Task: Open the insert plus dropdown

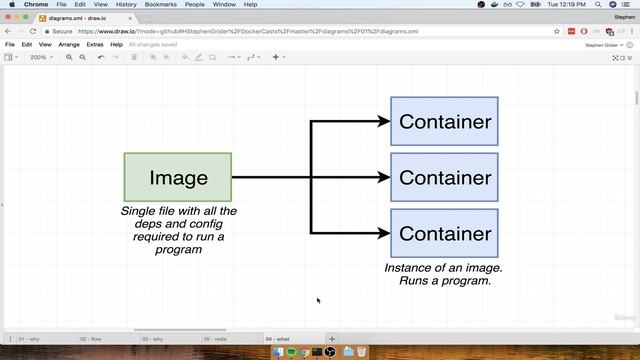Action: click(278, 57)
